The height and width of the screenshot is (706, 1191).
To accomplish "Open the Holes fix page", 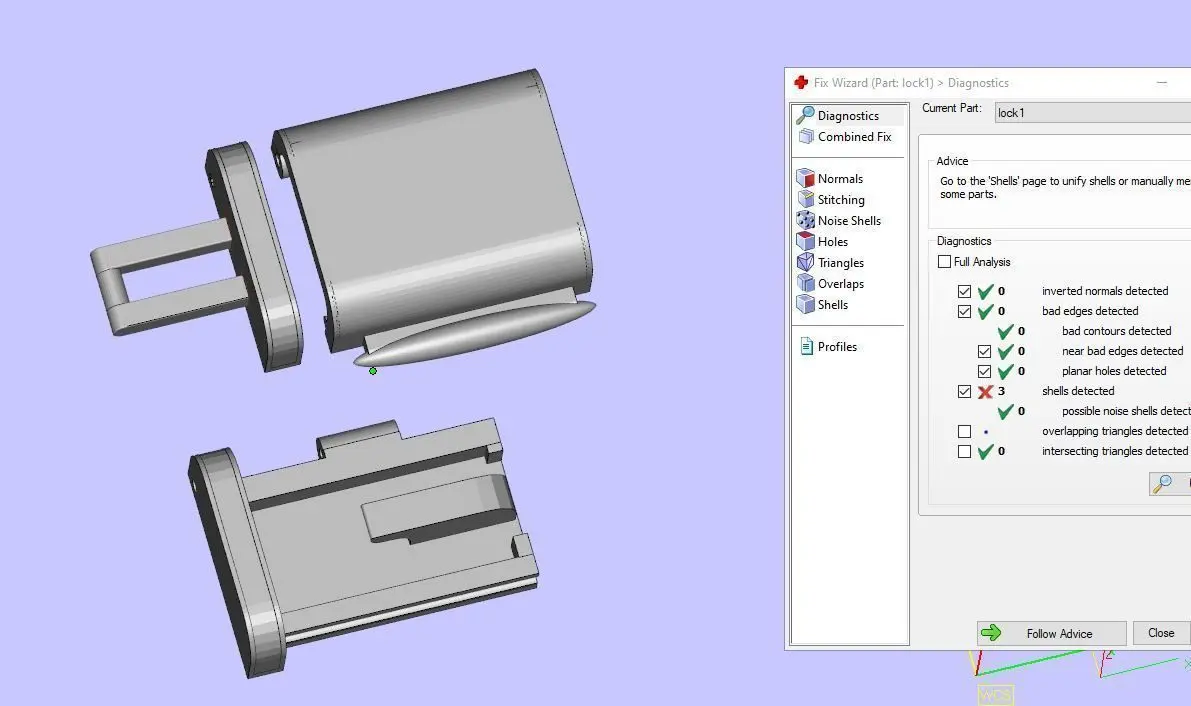I will (x=832, y=242).
